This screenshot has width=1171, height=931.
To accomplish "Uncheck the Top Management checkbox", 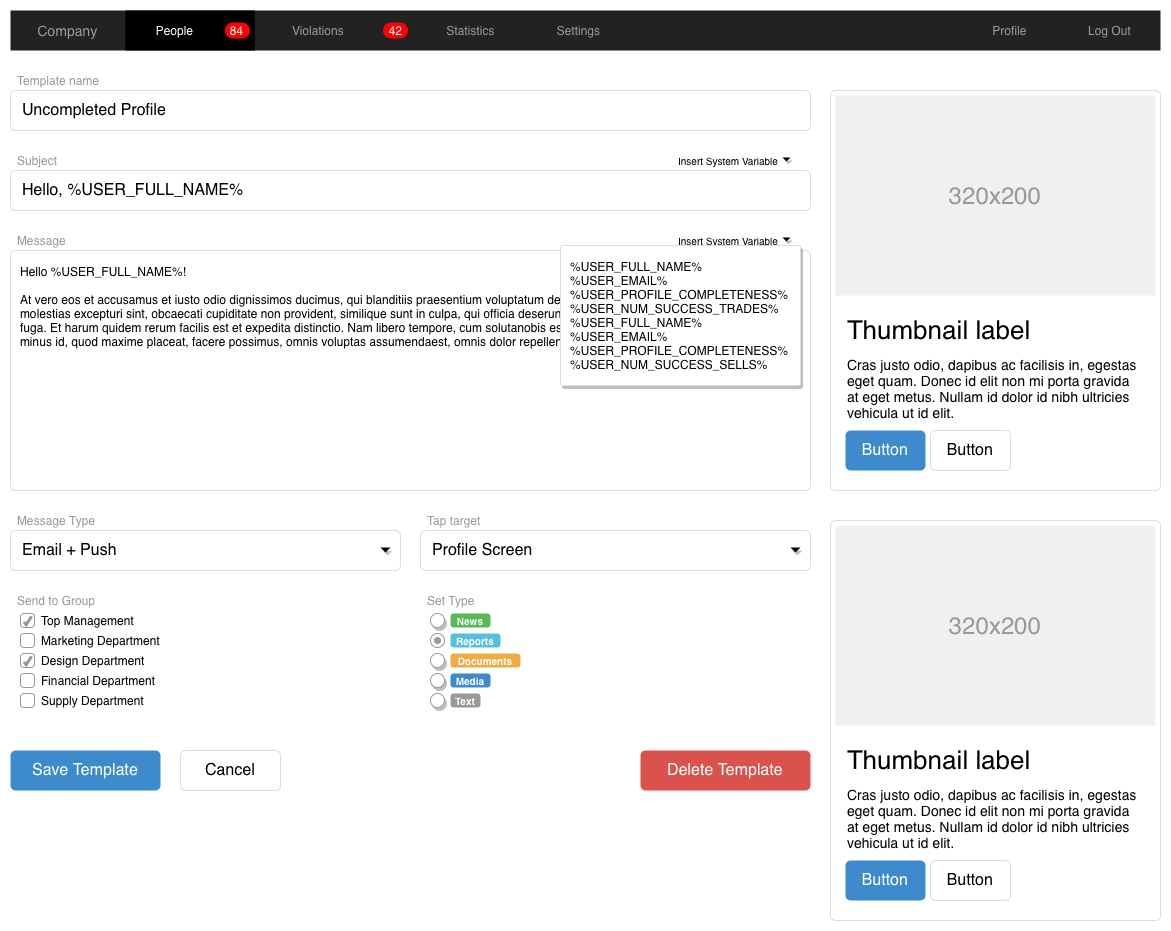I will pos(27,620).
